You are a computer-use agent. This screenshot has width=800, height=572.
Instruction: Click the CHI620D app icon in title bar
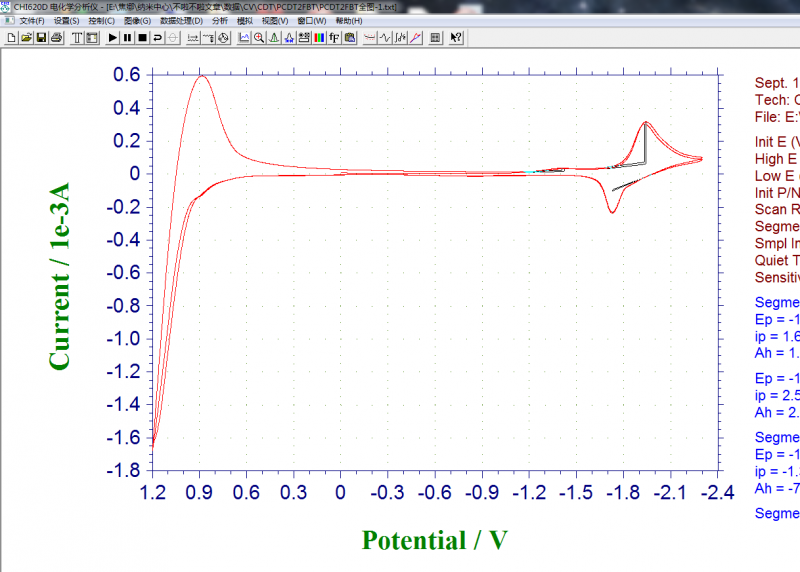tap(5, 7)
